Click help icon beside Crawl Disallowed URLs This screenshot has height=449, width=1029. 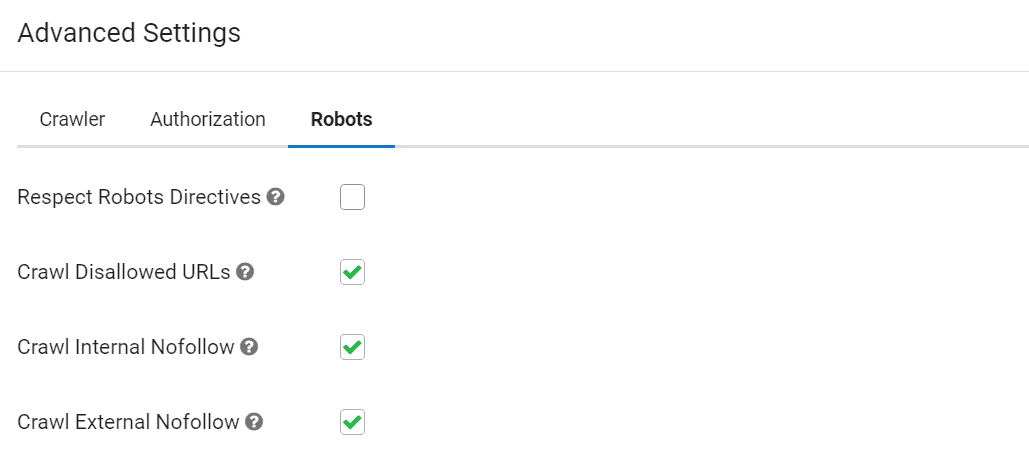click(245, 272)
